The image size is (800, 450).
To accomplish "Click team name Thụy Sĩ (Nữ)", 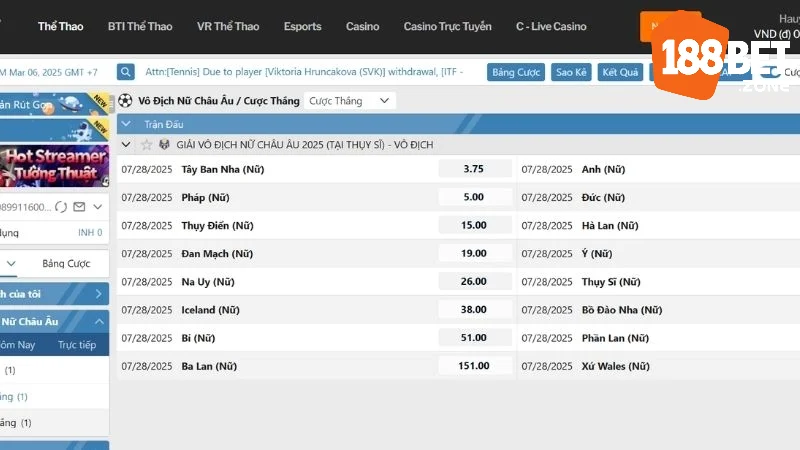I will point(611,282).
